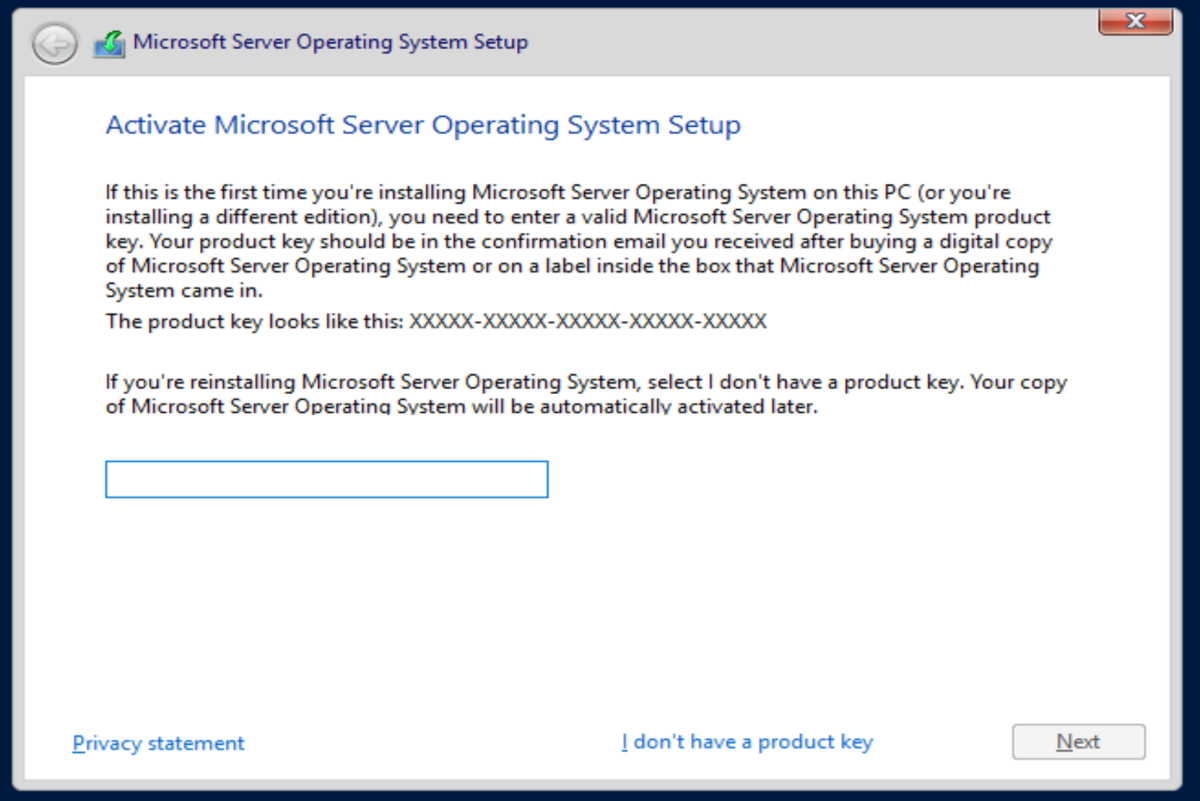The image size is (1200, 801).
Task: Click the Next button
Action: point(1078,741)
